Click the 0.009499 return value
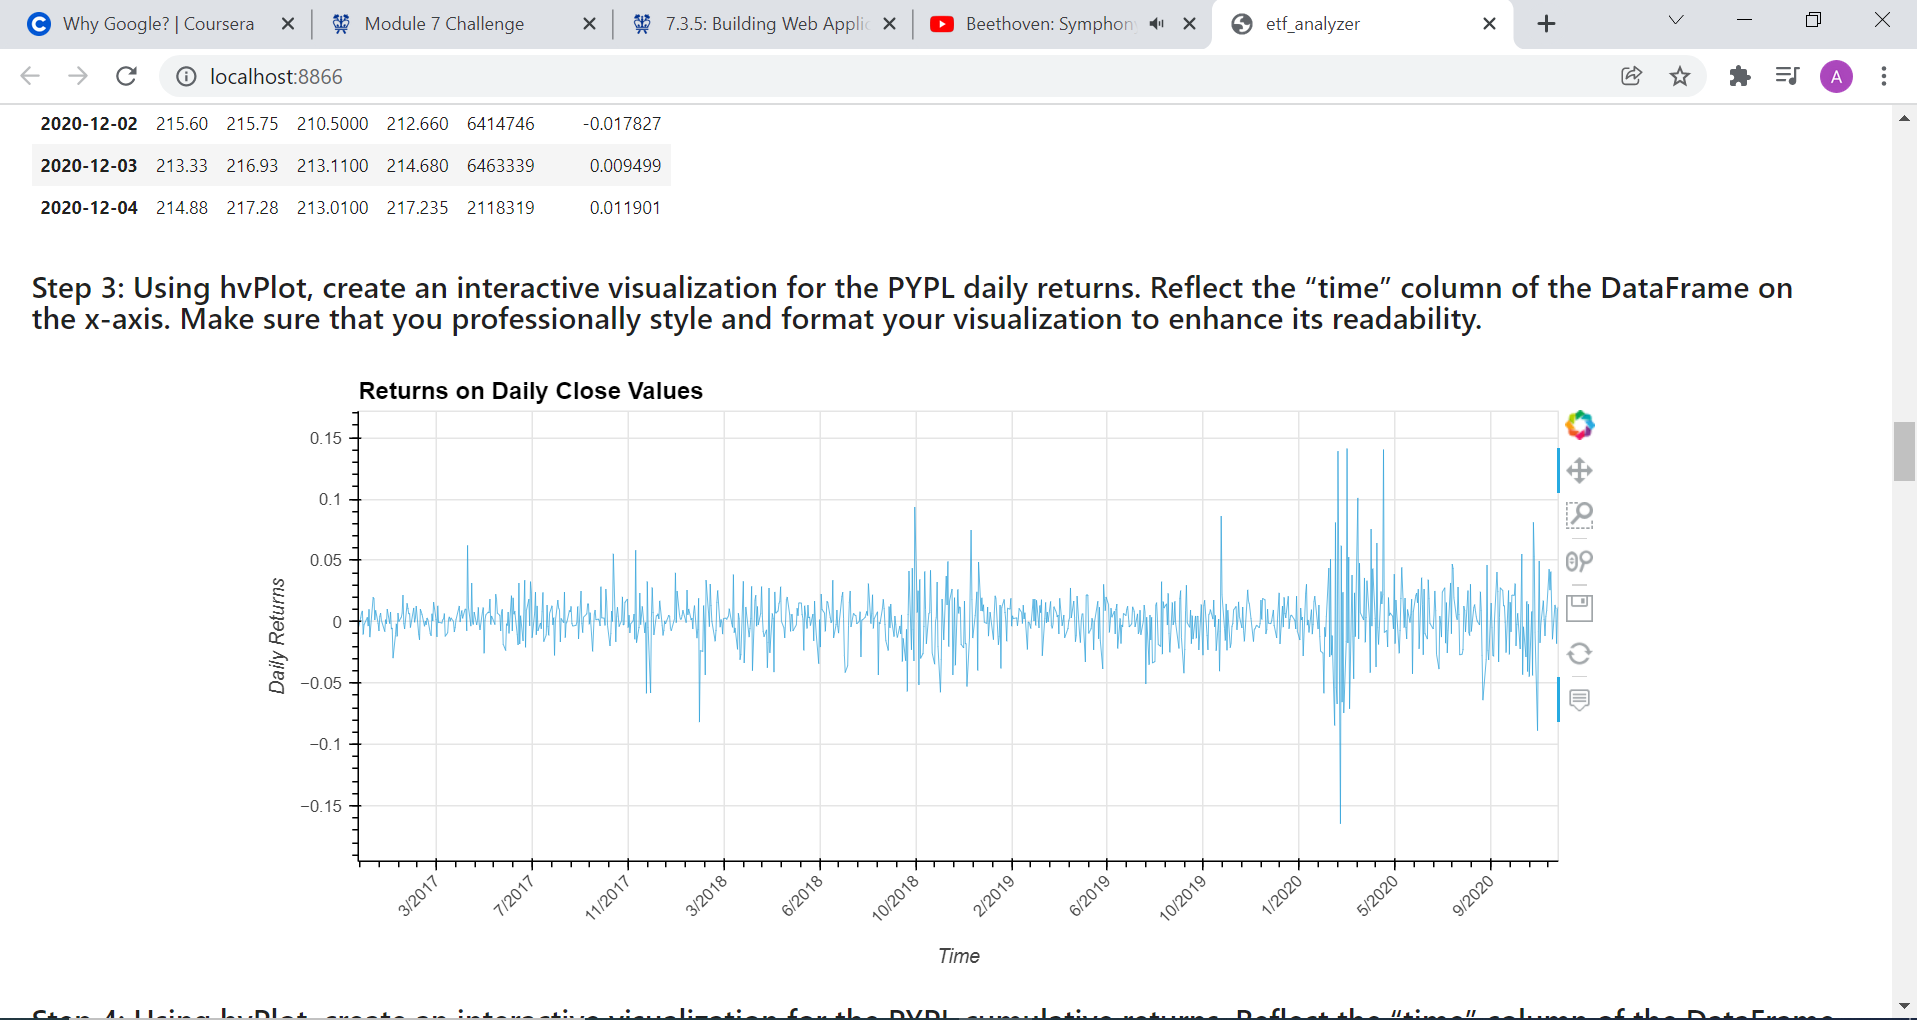The image size is (1917, 1020). pos(625,166)
